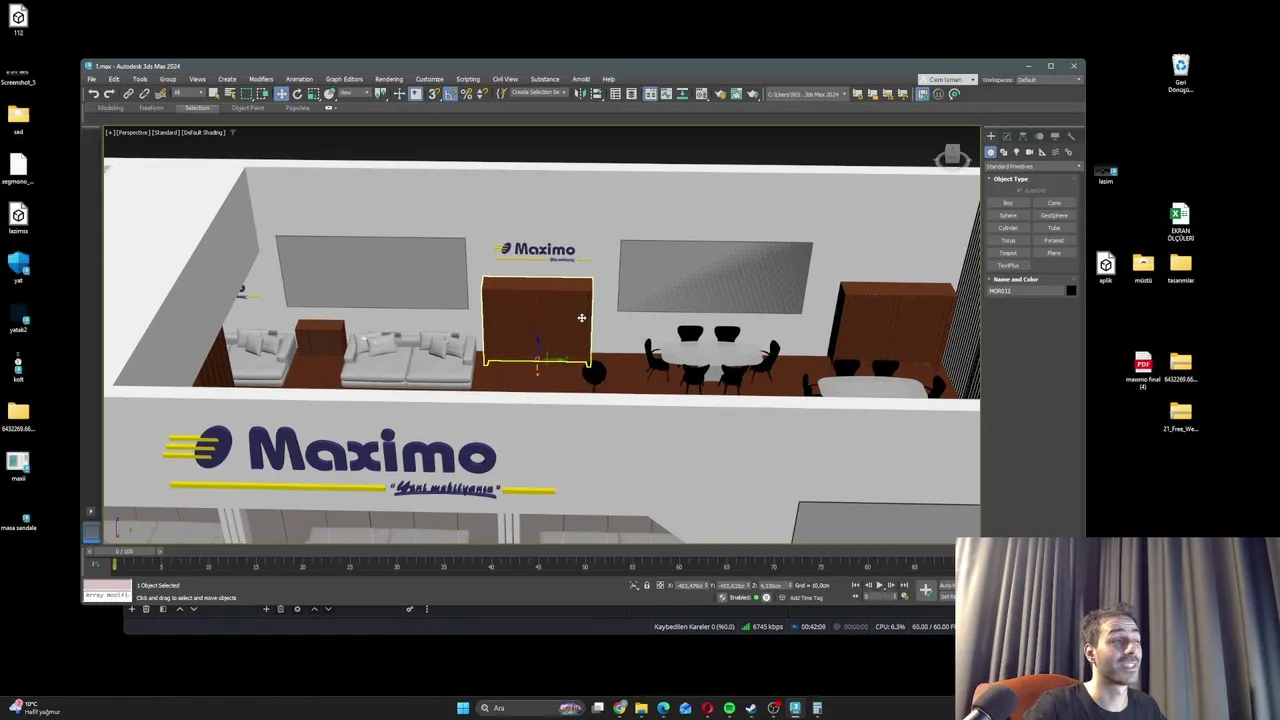Collapse the Name and Color rollout
1280x720 pixels.
point(1016,279)
